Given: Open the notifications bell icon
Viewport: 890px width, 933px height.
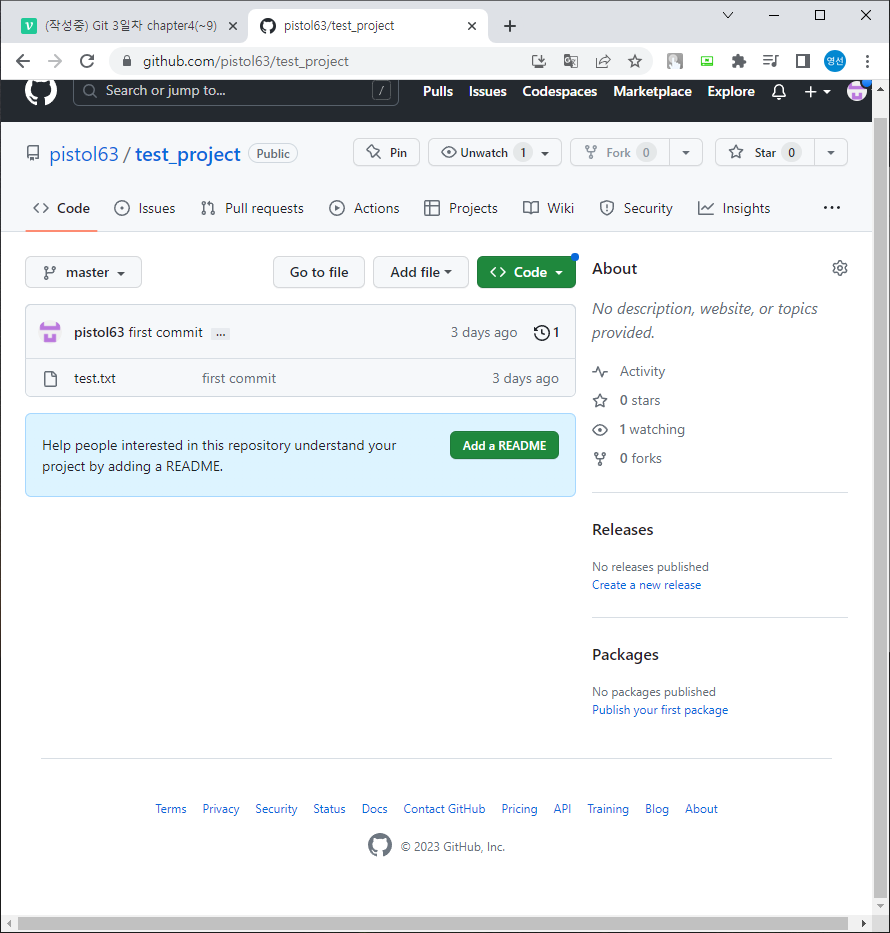Looking at the screenshot, I should (779, 92).
